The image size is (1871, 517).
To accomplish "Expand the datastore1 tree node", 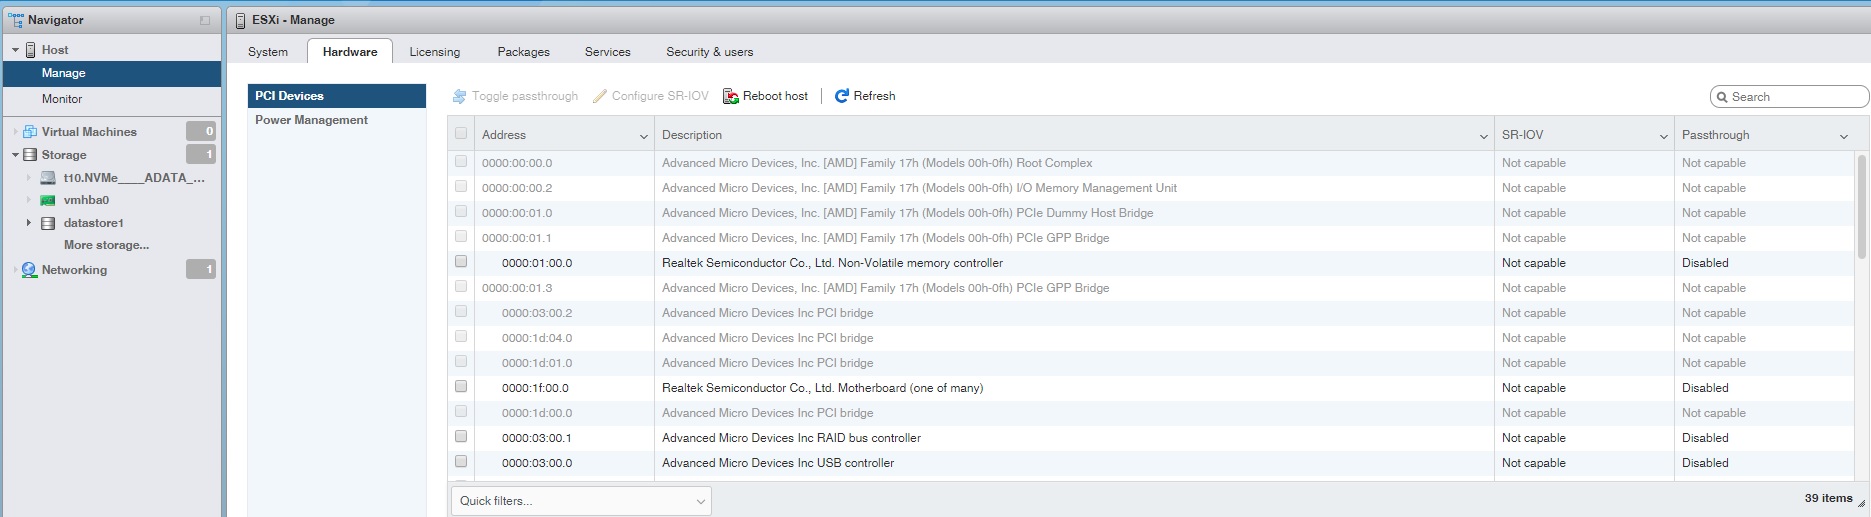I will [x=29, y=223].
